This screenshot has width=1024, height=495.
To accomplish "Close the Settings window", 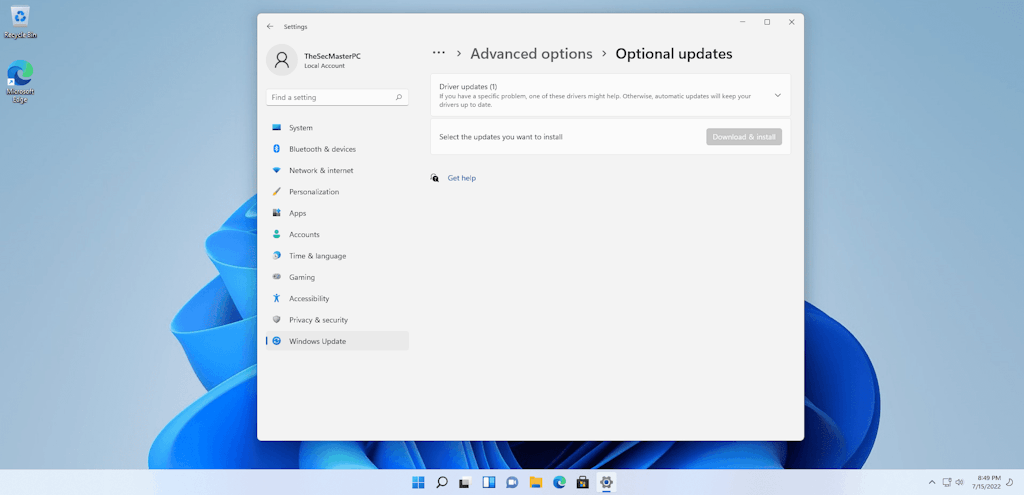I will tap(792, 22).
